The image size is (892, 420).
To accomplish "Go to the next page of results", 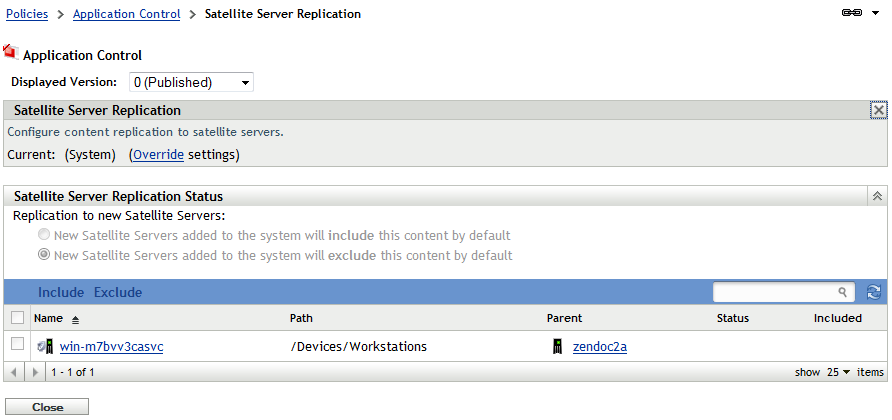I will (36, 372).
